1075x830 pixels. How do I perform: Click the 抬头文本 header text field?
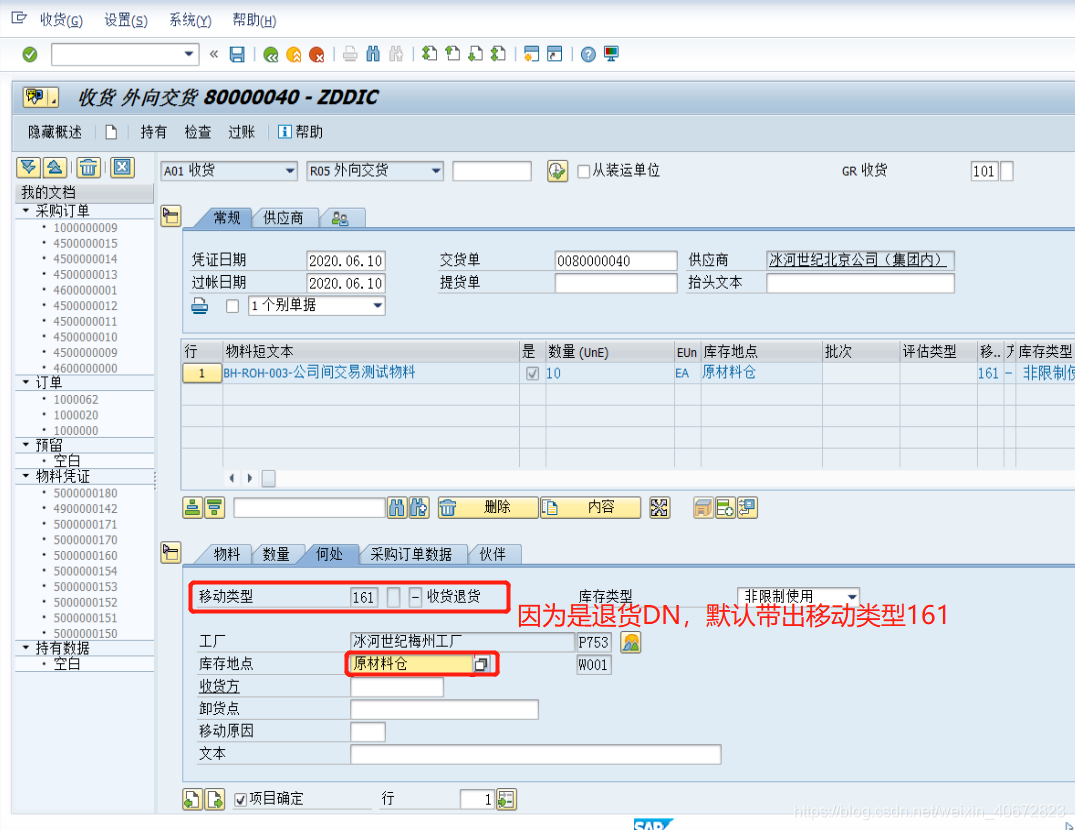click(x=860, y=283)
